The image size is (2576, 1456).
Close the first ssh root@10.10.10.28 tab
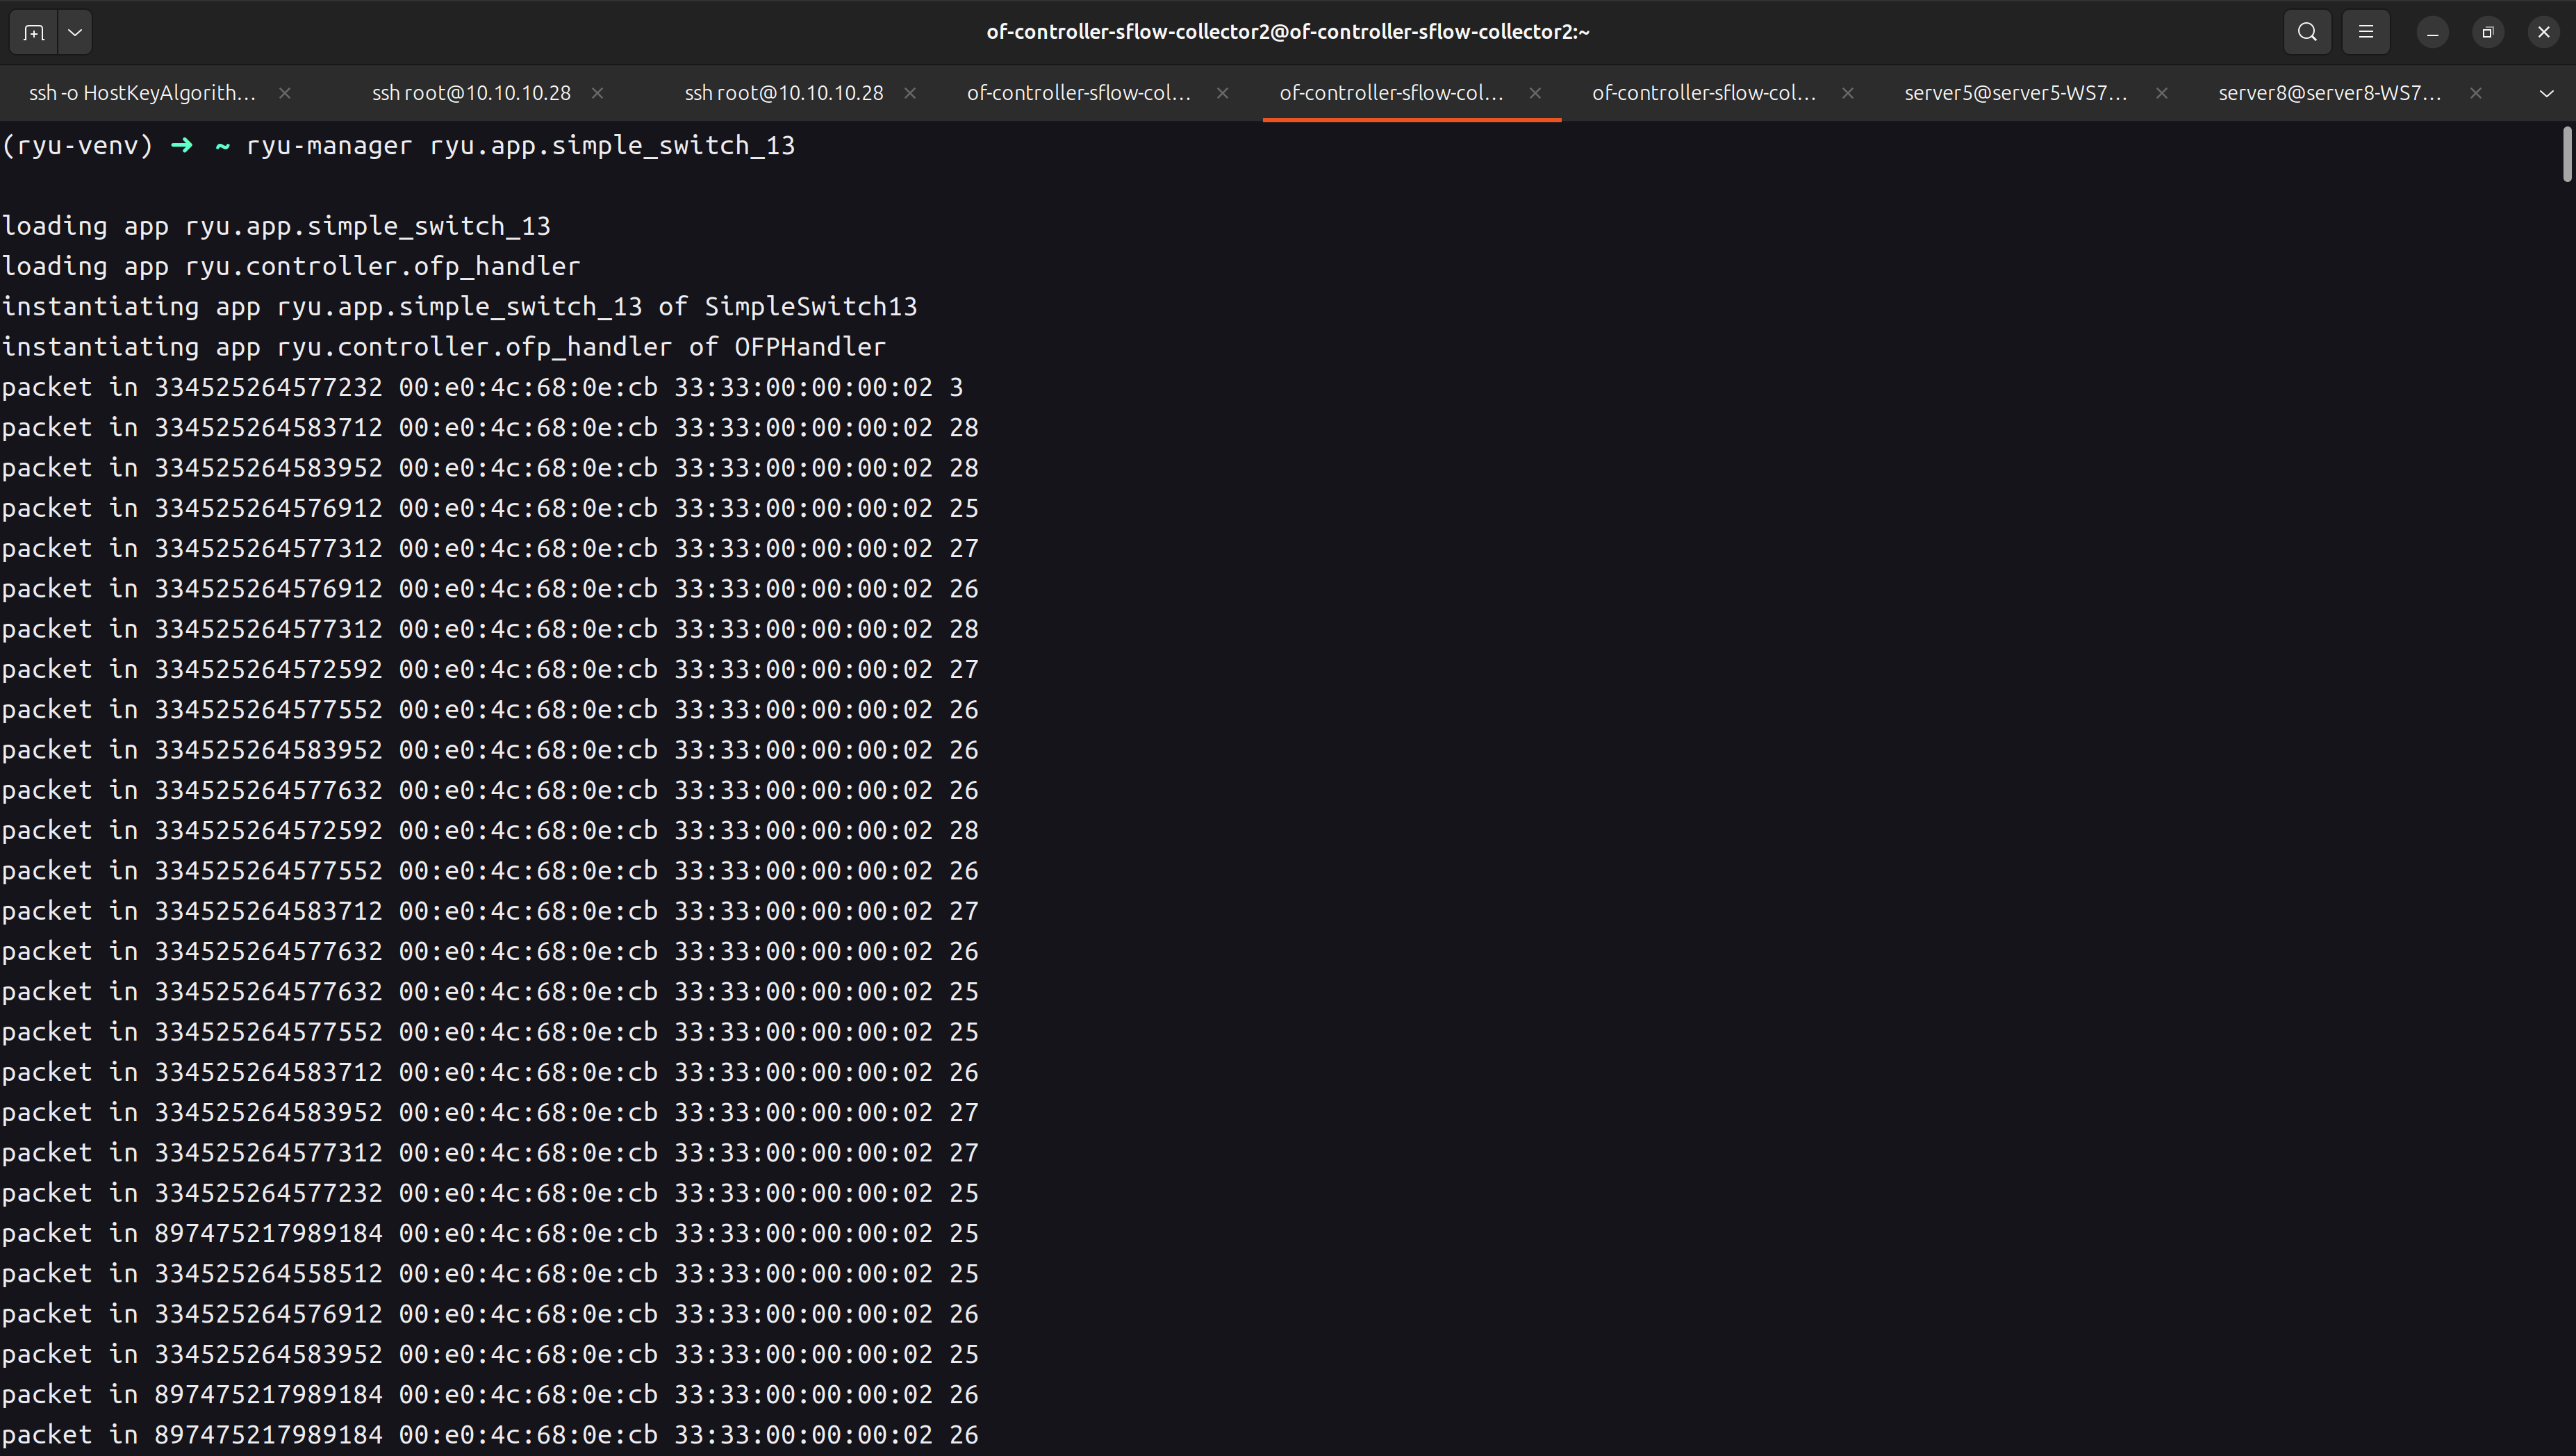click(597, 93)
